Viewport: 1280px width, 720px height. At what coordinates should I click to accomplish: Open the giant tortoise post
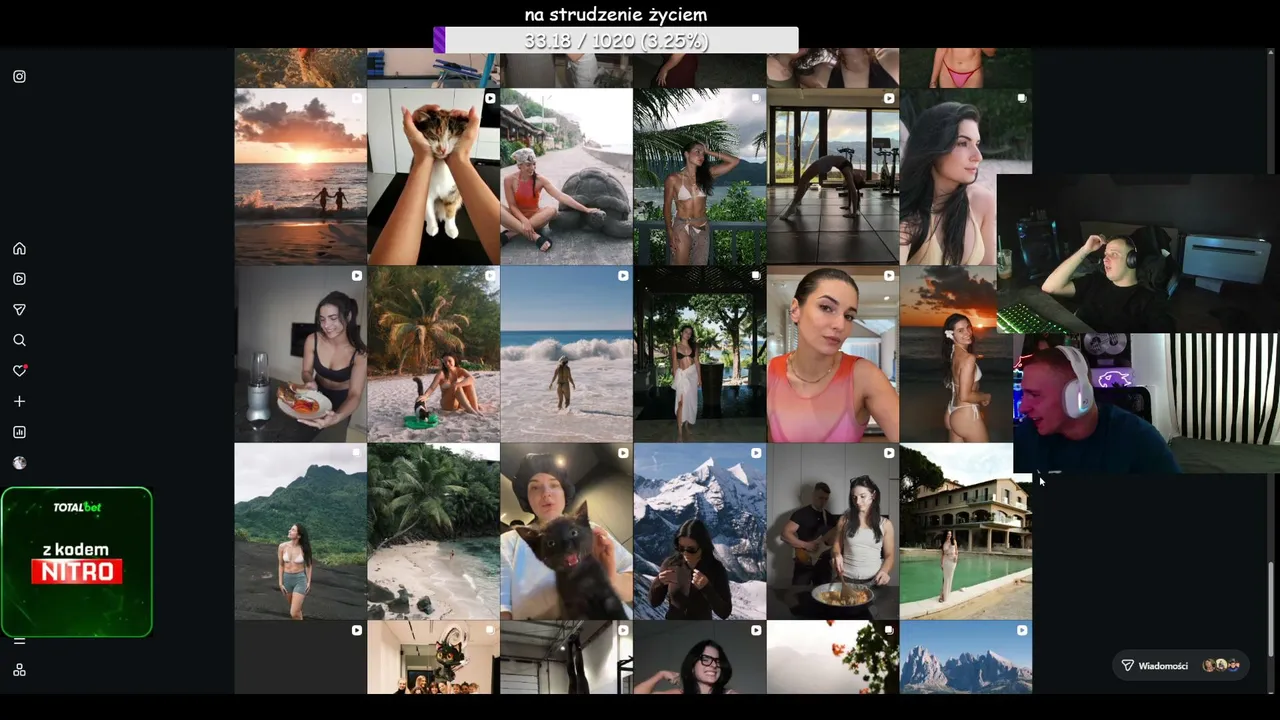click(x=566, y=177)
